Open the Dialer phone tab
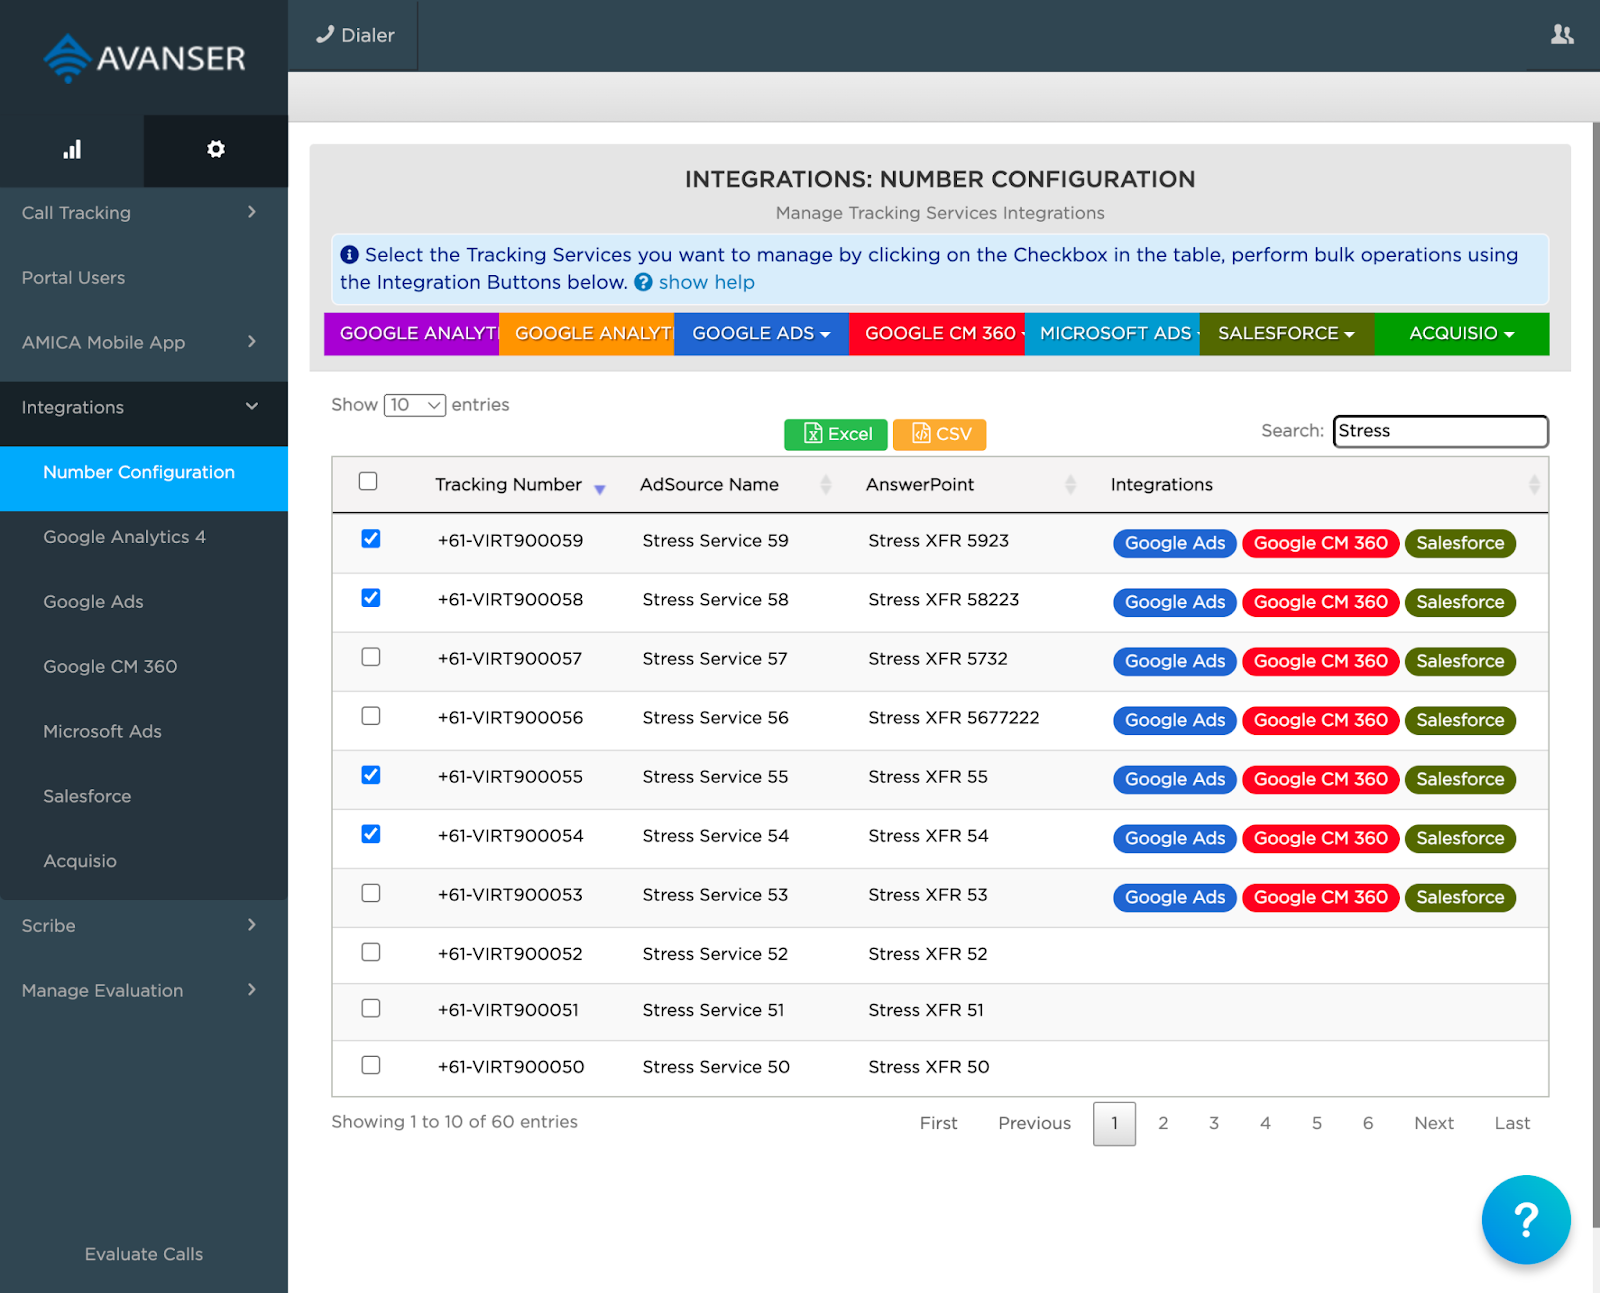The image size is (1600, 1293). coord(355,35)
